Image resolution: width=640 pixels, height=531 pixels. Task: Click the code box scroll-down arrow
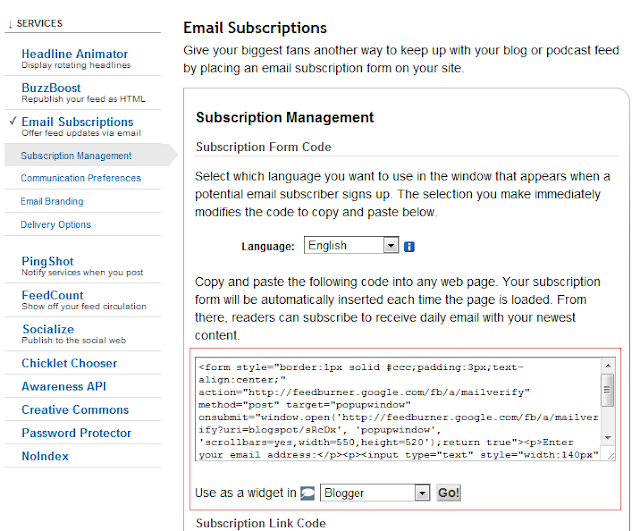[x=607, y=452]
